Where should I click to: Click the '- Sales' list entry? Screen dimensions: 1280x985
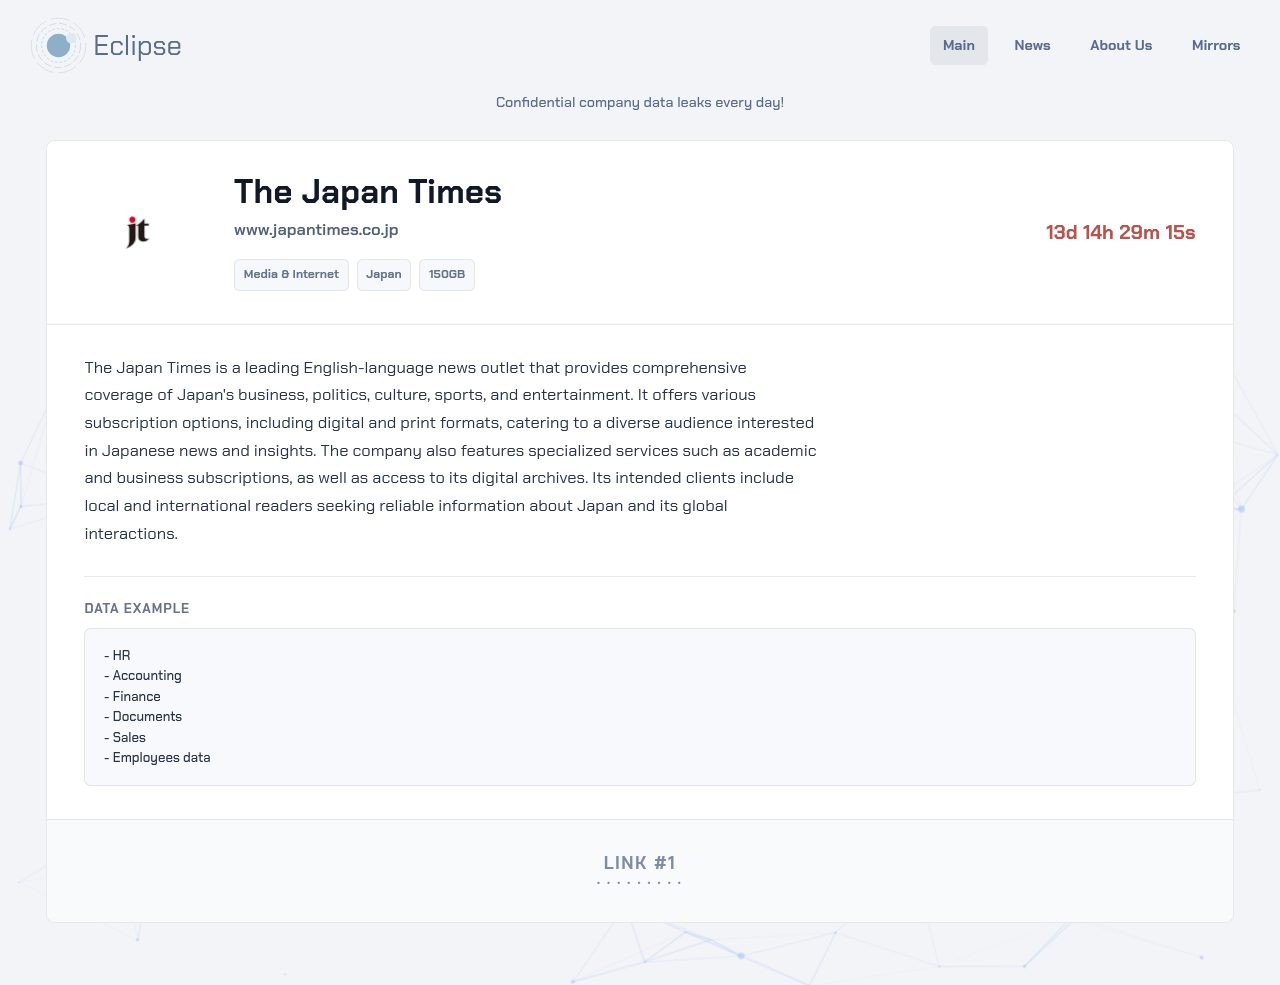pyautogui.click(x=125, y=738)
